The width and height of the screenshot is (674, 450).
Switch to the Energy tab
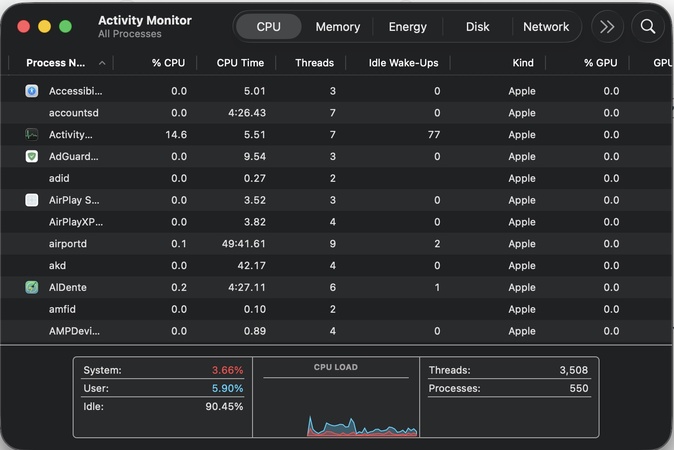point(407,27)
